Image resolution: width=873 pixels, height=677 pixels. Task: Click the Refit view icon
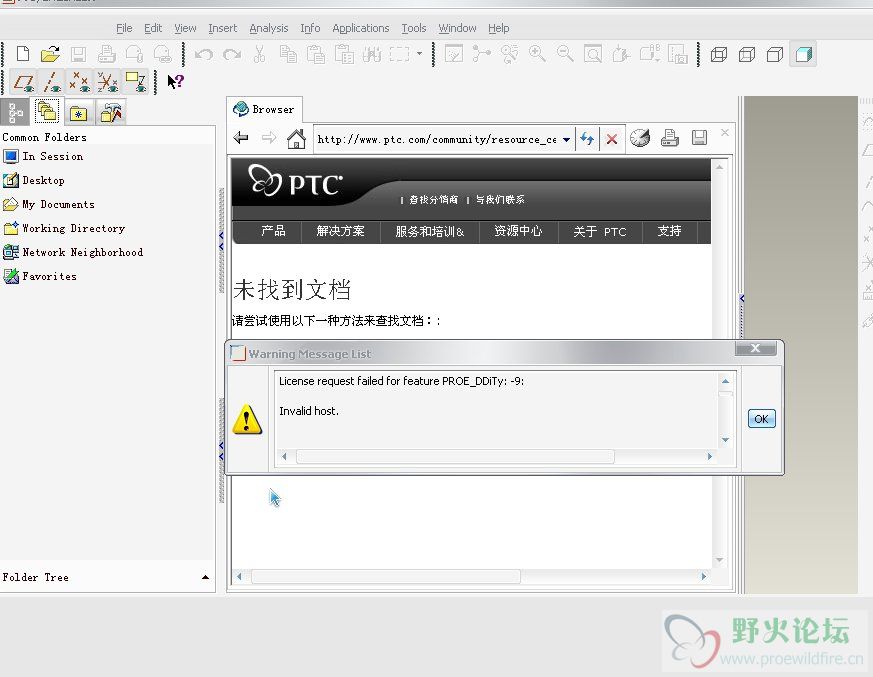pyautogui.click(x=592, y=54)
